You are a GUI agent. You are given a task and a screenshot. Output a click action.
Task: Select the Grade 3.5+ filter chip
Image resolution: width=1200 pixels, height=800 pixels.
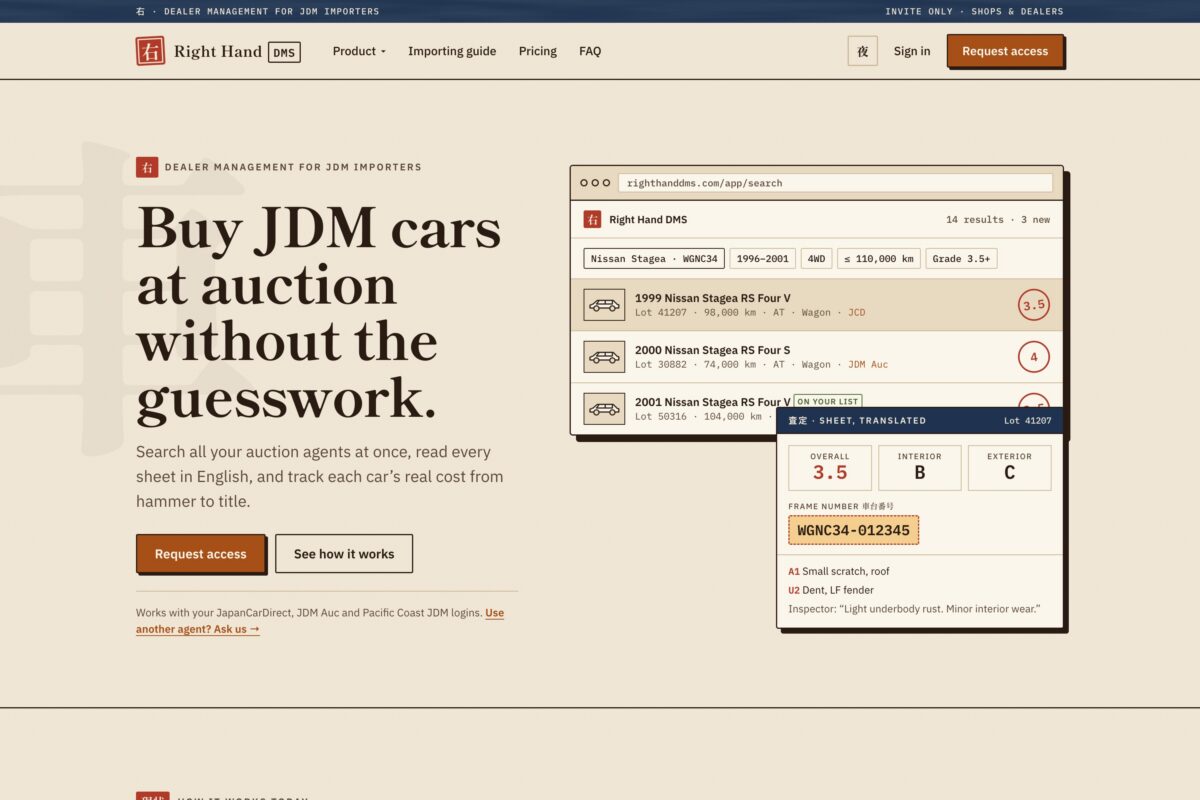(961, 259)
